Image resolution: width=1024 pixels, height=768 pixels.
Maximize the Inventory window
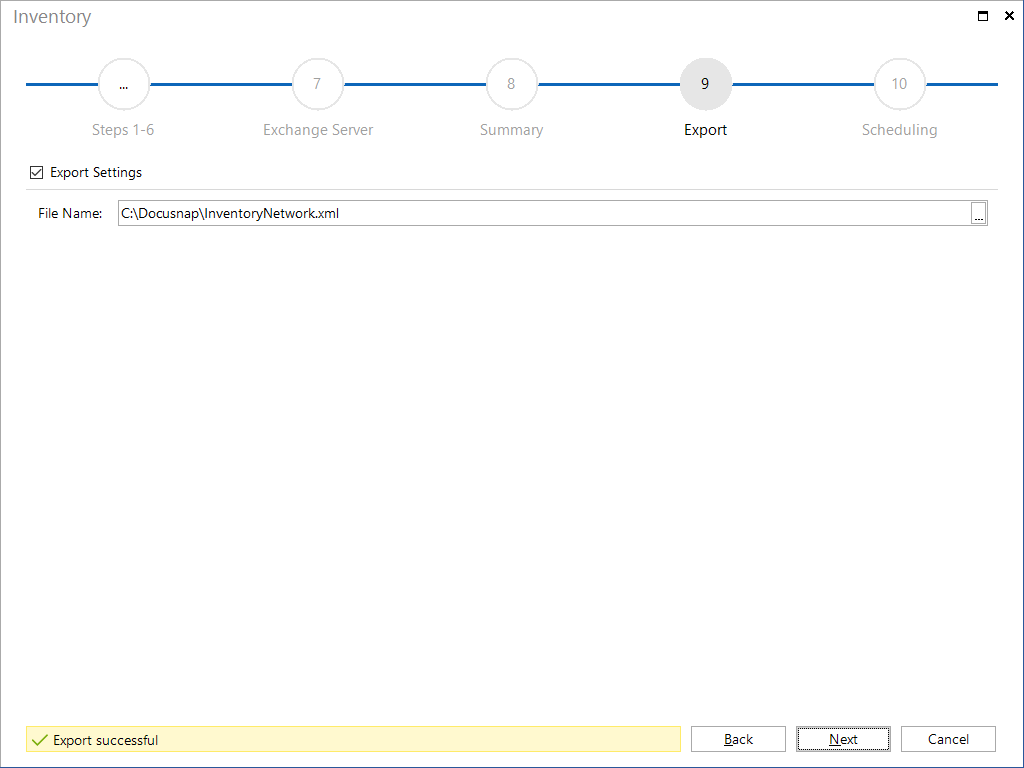[982, 16]
